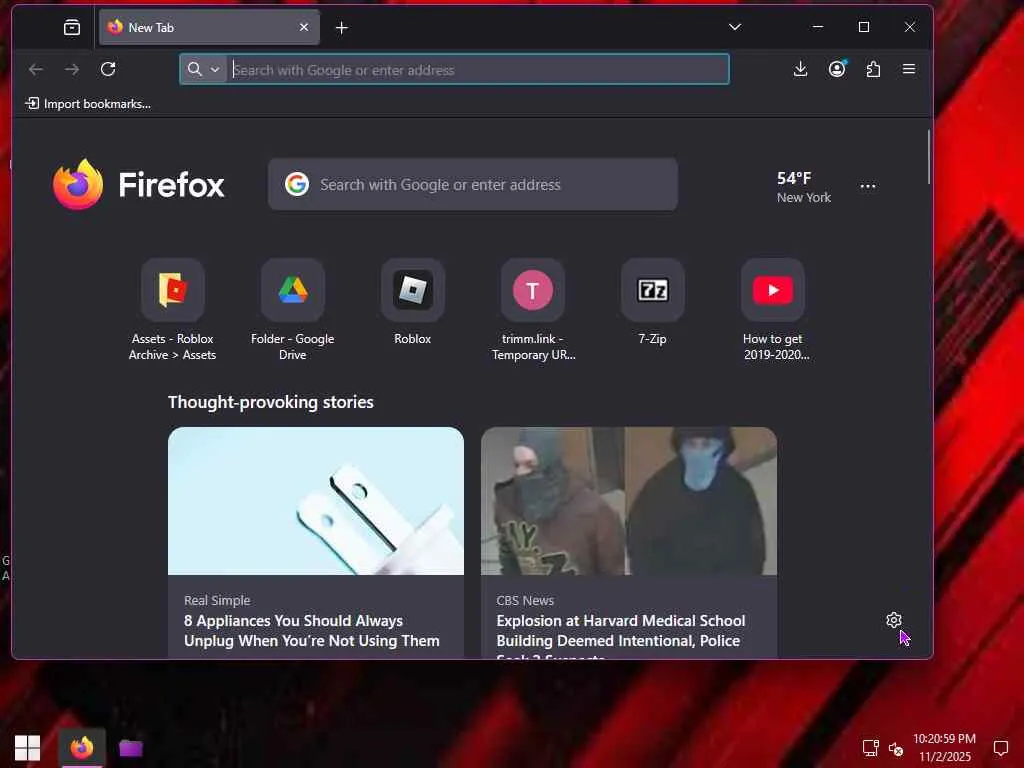Image resolution: width=1024 pixels, height=768 pixels.
Task: Reload the current page
Action: (x=108, y=69)
